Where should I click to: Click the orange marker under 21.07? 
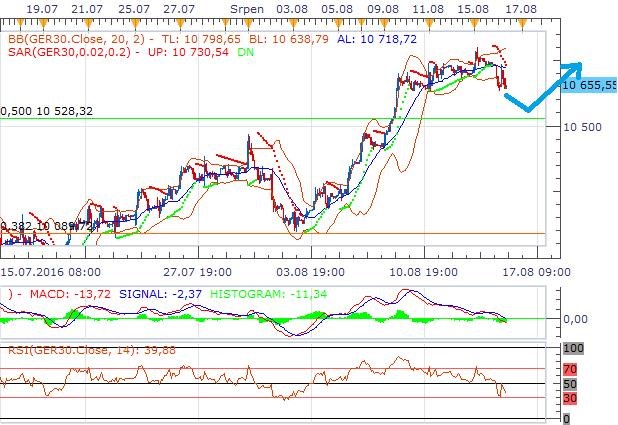pyautogui.click(x=88, y=24)
